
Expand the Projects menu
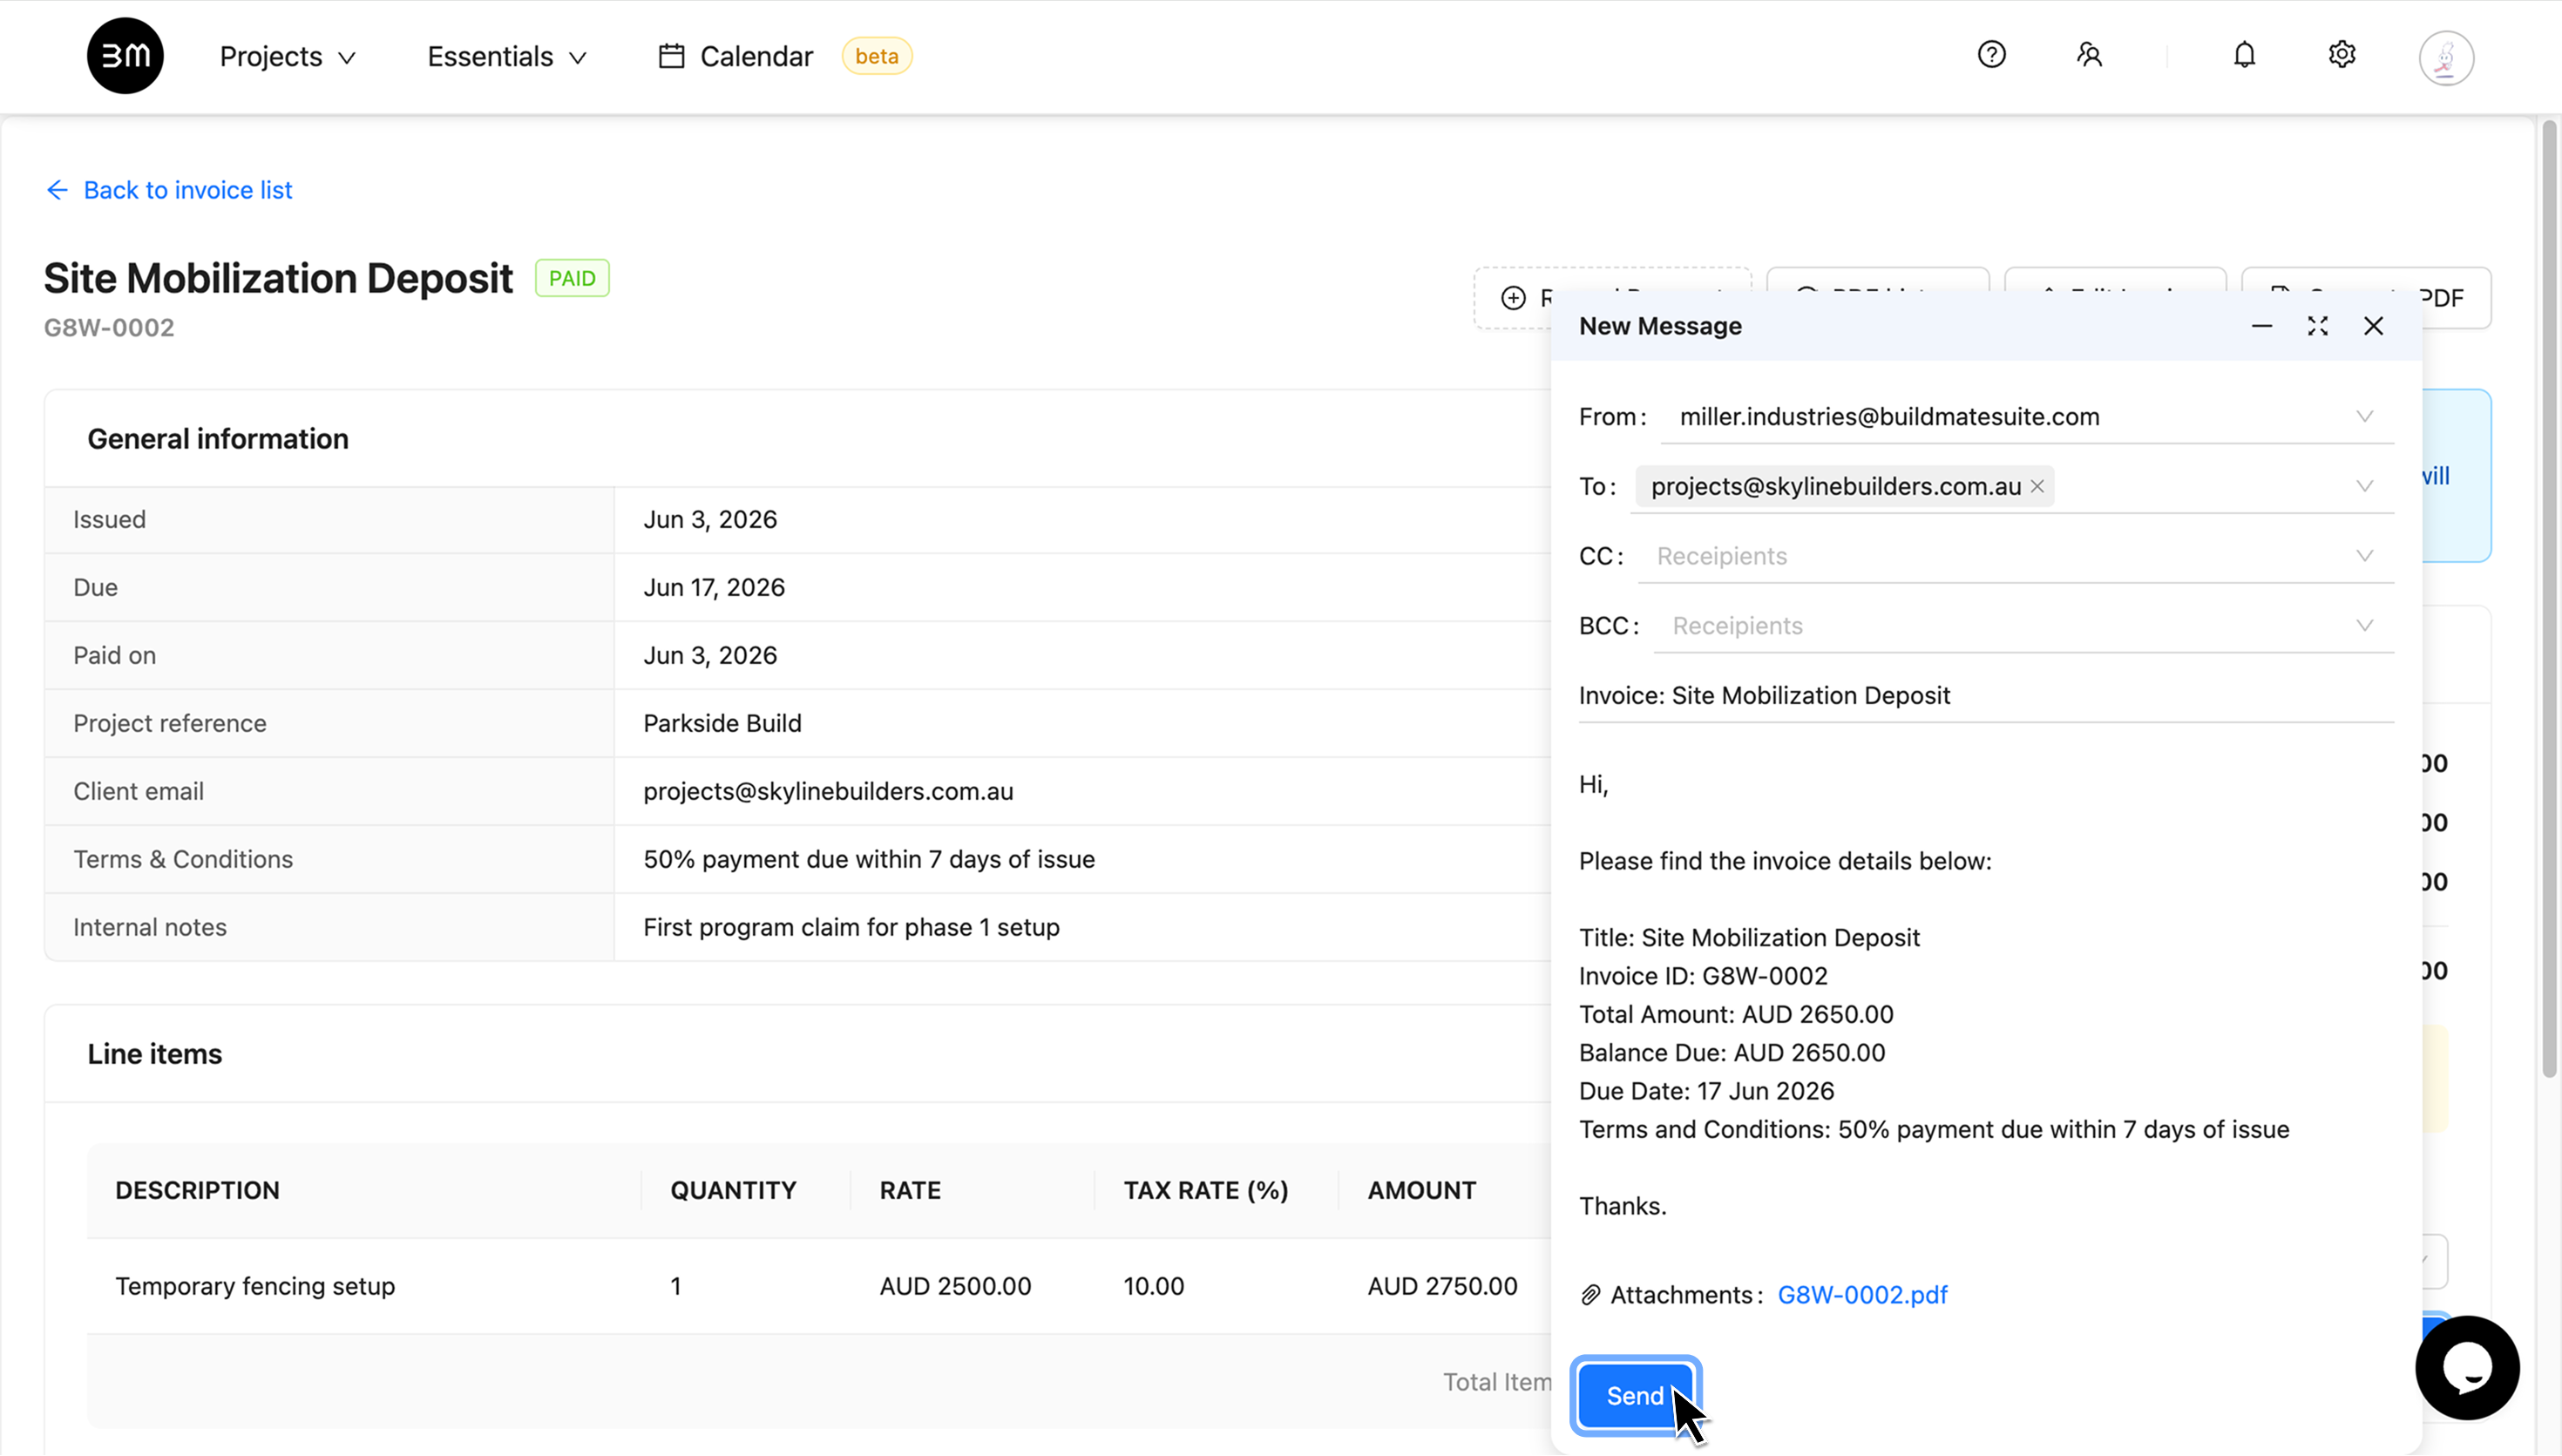tap(287, 56)
